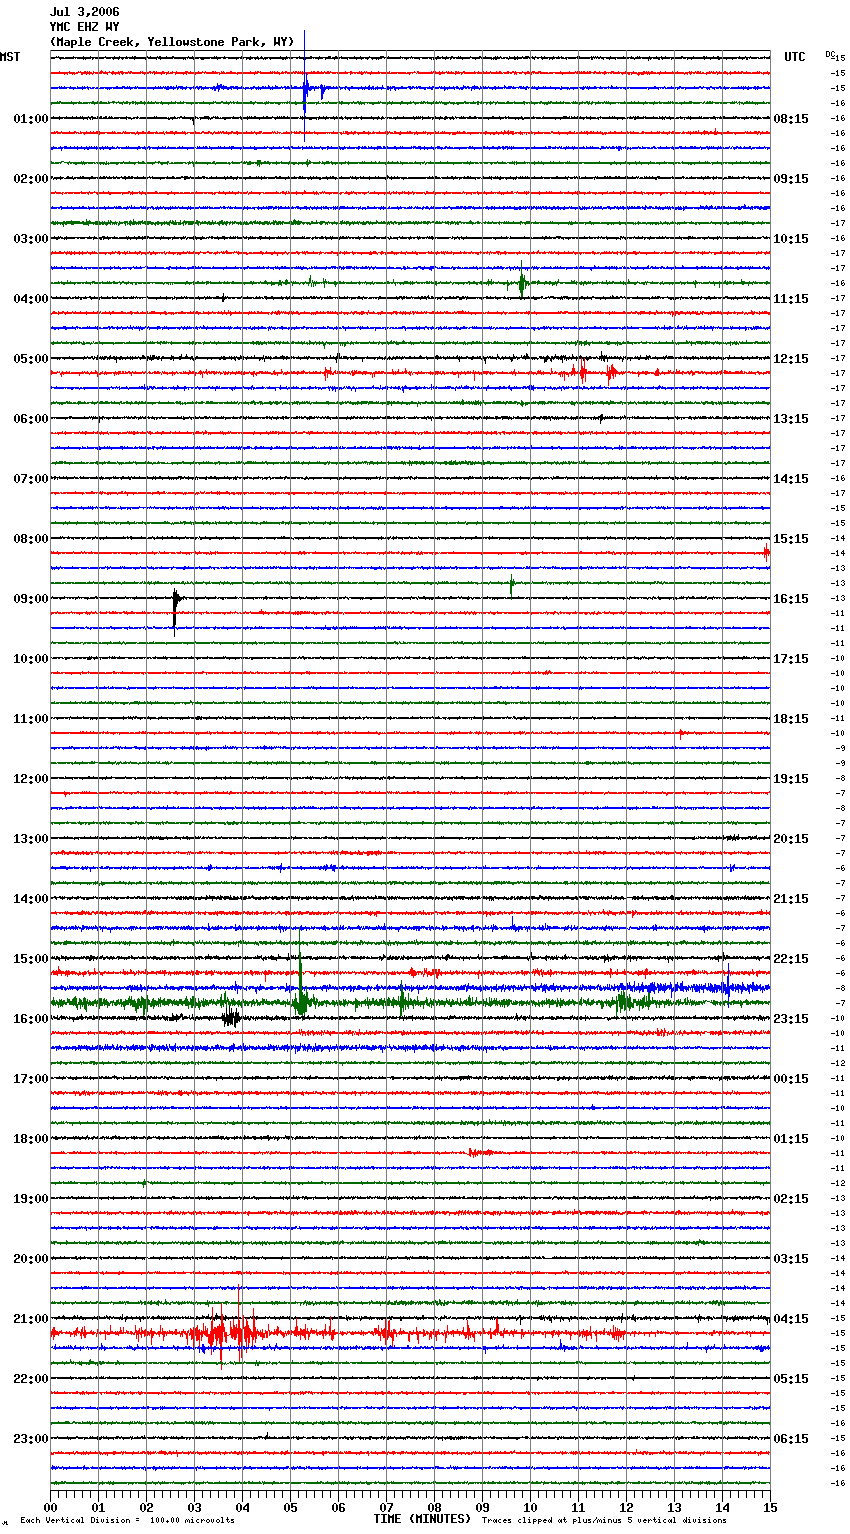Select the '10:00' MST row label
The width and height of the screenshot is (850, 1534).
tap(31, 659)
